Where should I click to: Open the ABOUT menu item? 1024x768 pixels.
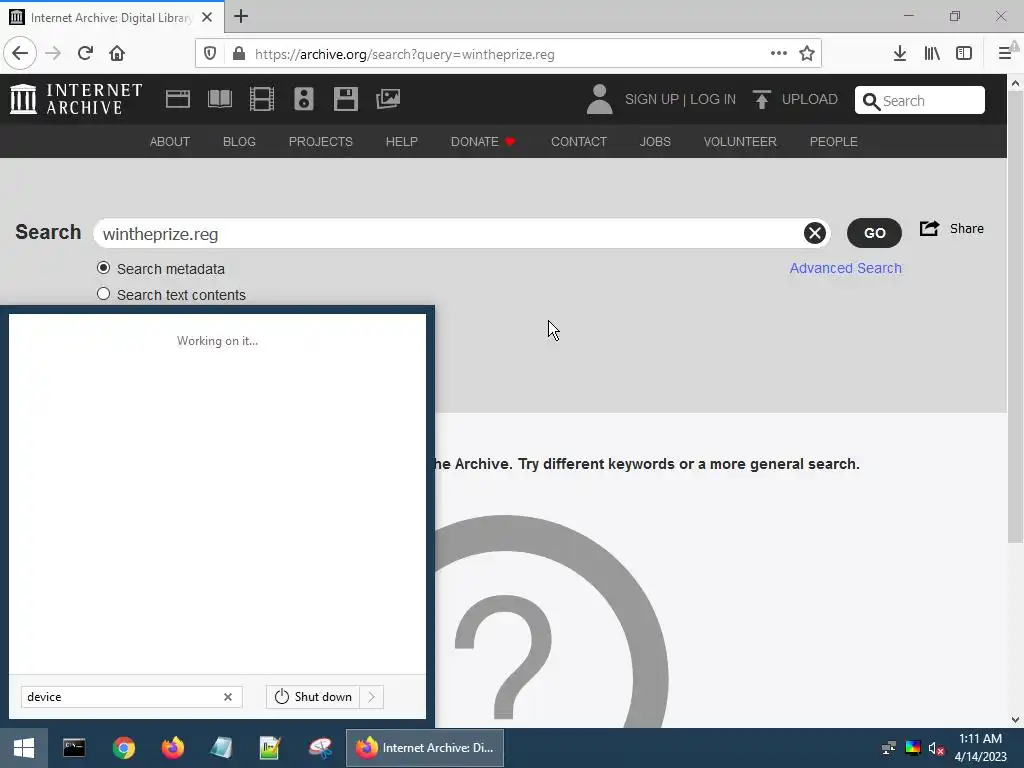[170, 142]
